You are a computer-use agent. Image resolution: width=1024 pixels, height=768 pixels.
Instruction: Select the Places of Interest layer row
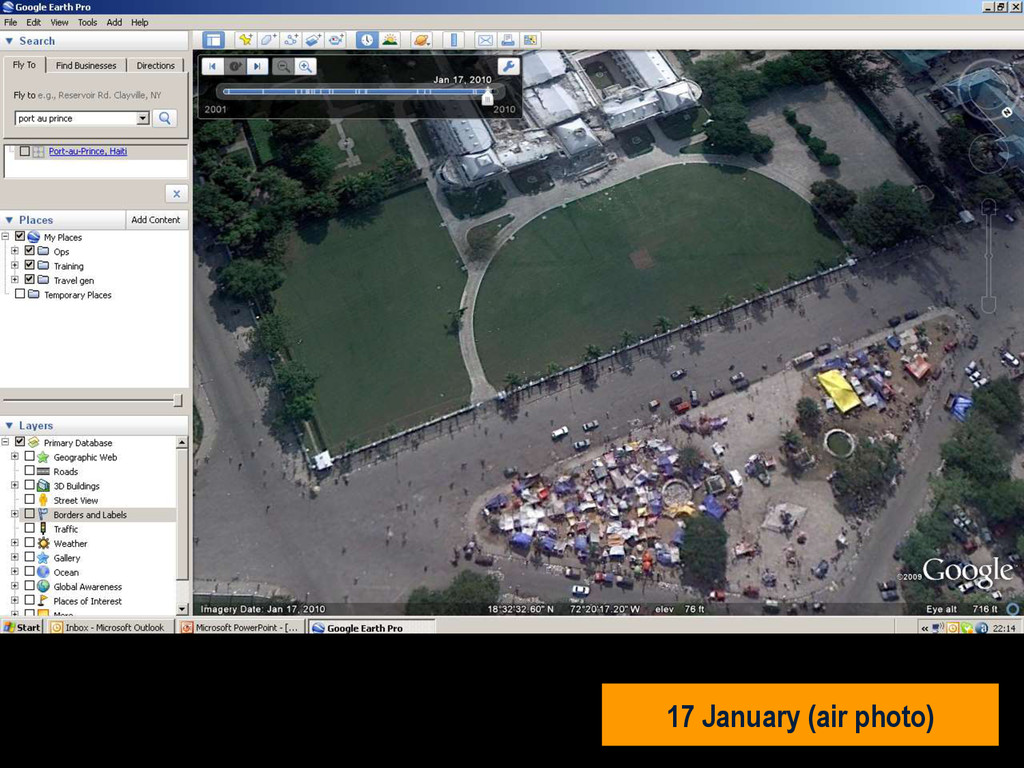click(x=88, y=601)
